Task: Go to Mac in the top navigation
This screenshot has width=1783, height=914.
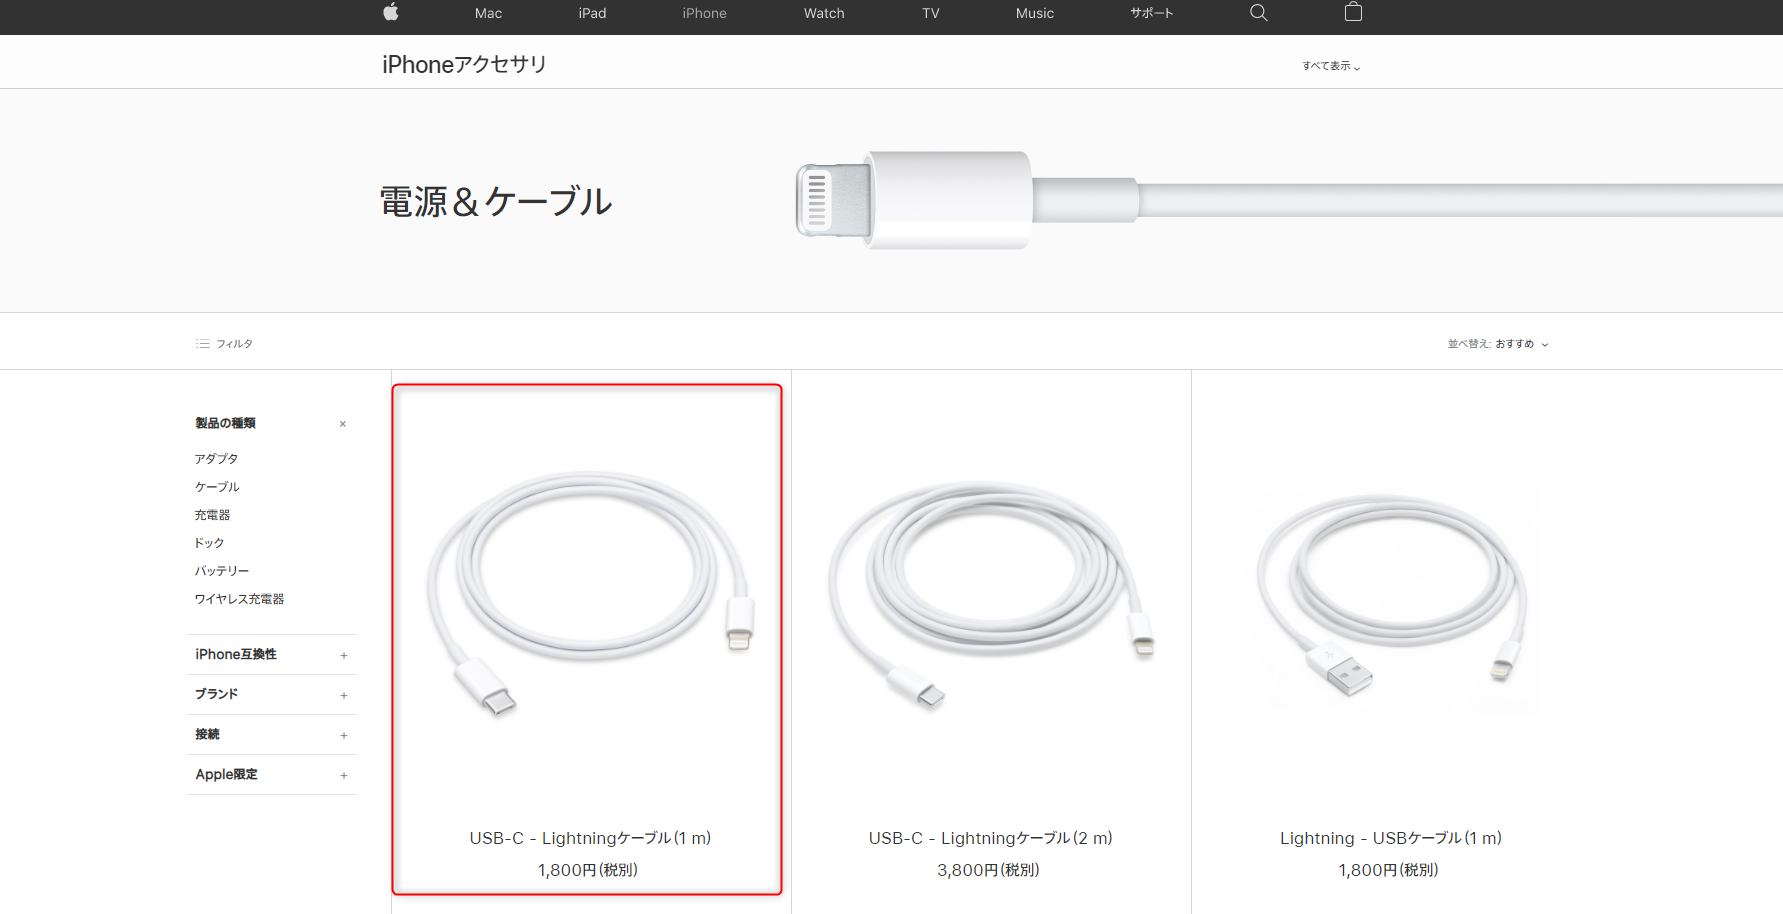Action: tap(488, 13)
